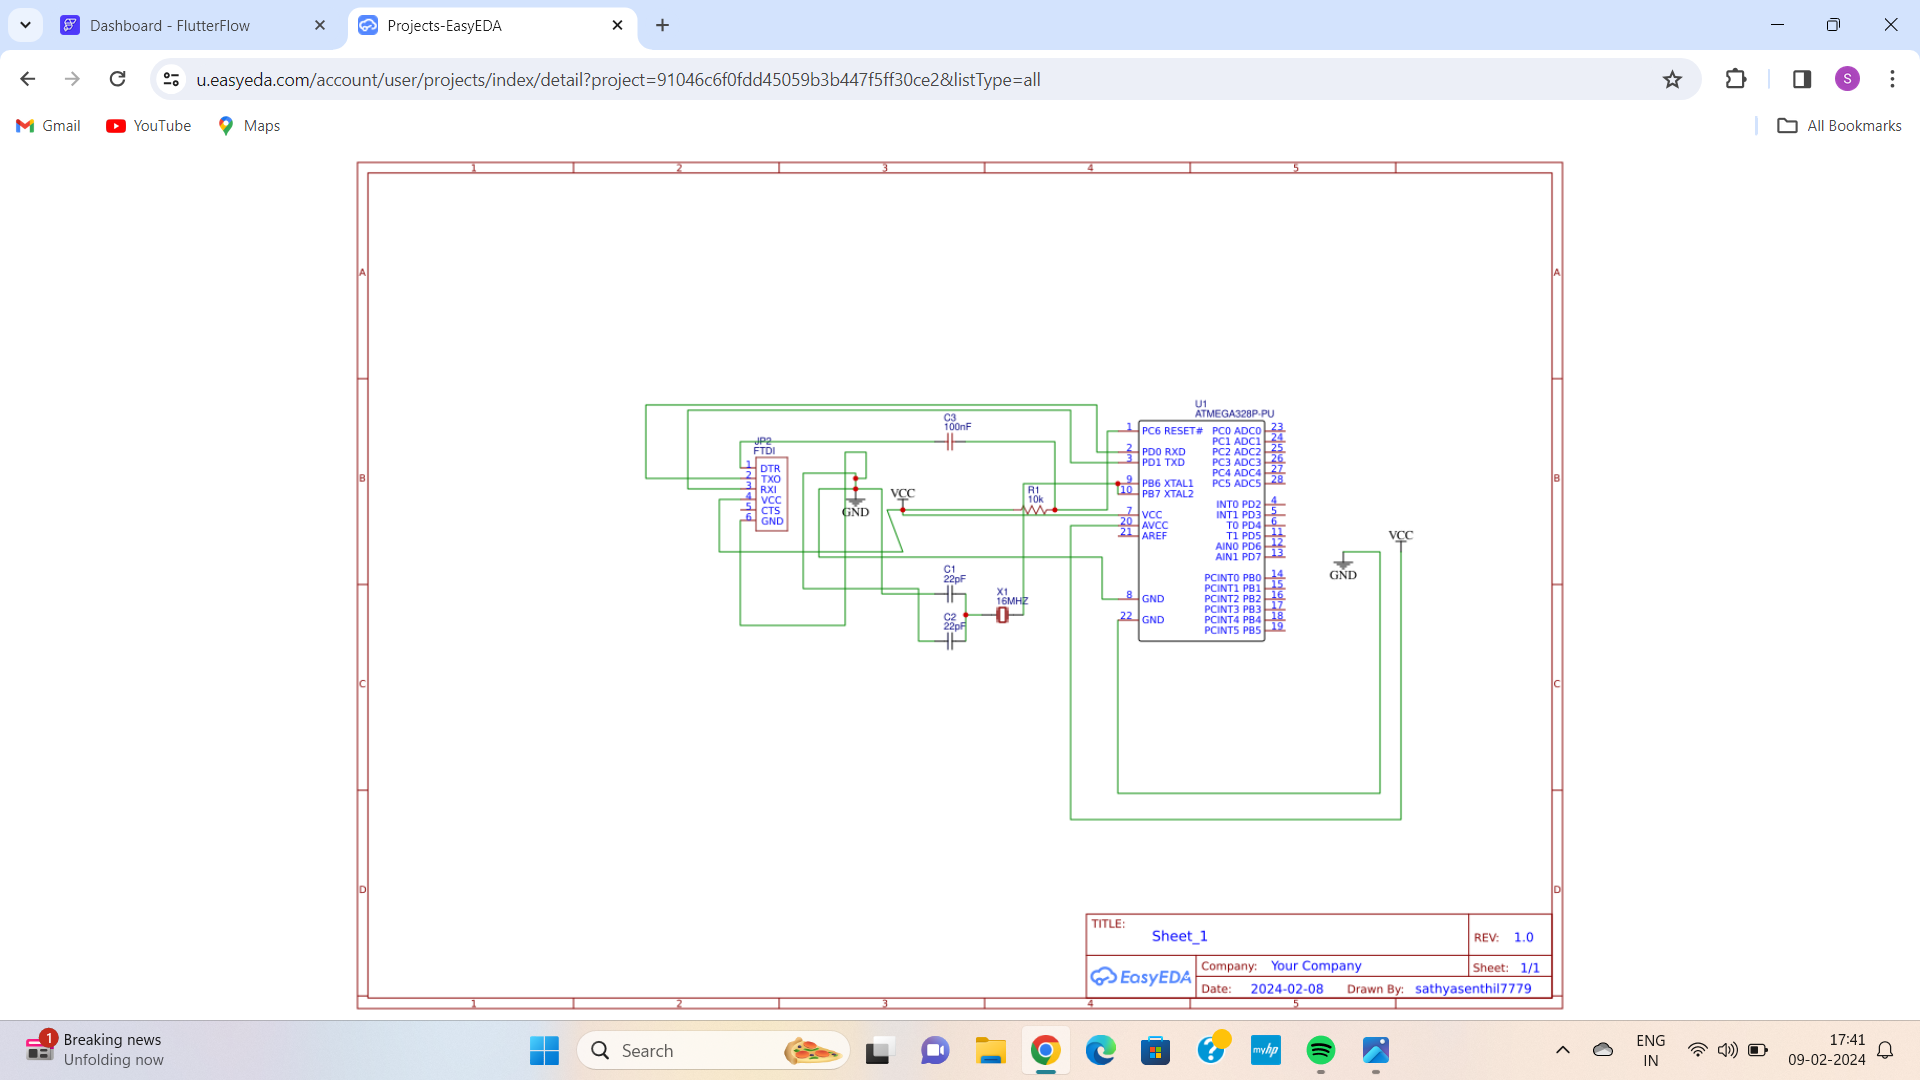Expand the tab search dropdown
This screenshot has height=1080, width=1920.
click(x=25, y=26)
